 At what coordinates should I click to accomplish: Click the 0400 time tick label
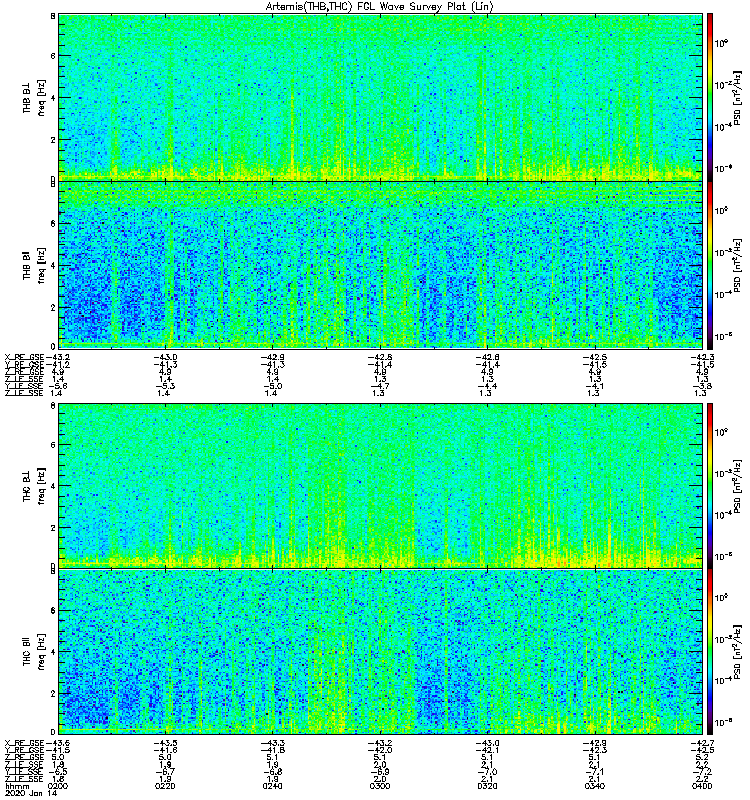[702, 786]
